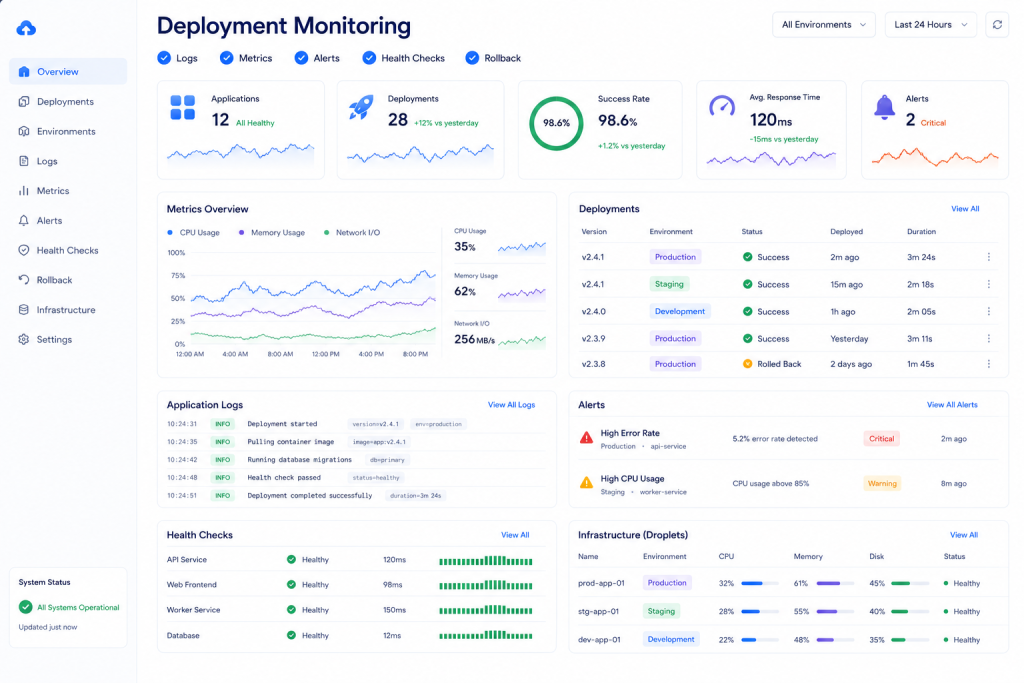The image size is (1024, 683).
Task: Click the cloud logo icon
Action: tap(26, 28)
